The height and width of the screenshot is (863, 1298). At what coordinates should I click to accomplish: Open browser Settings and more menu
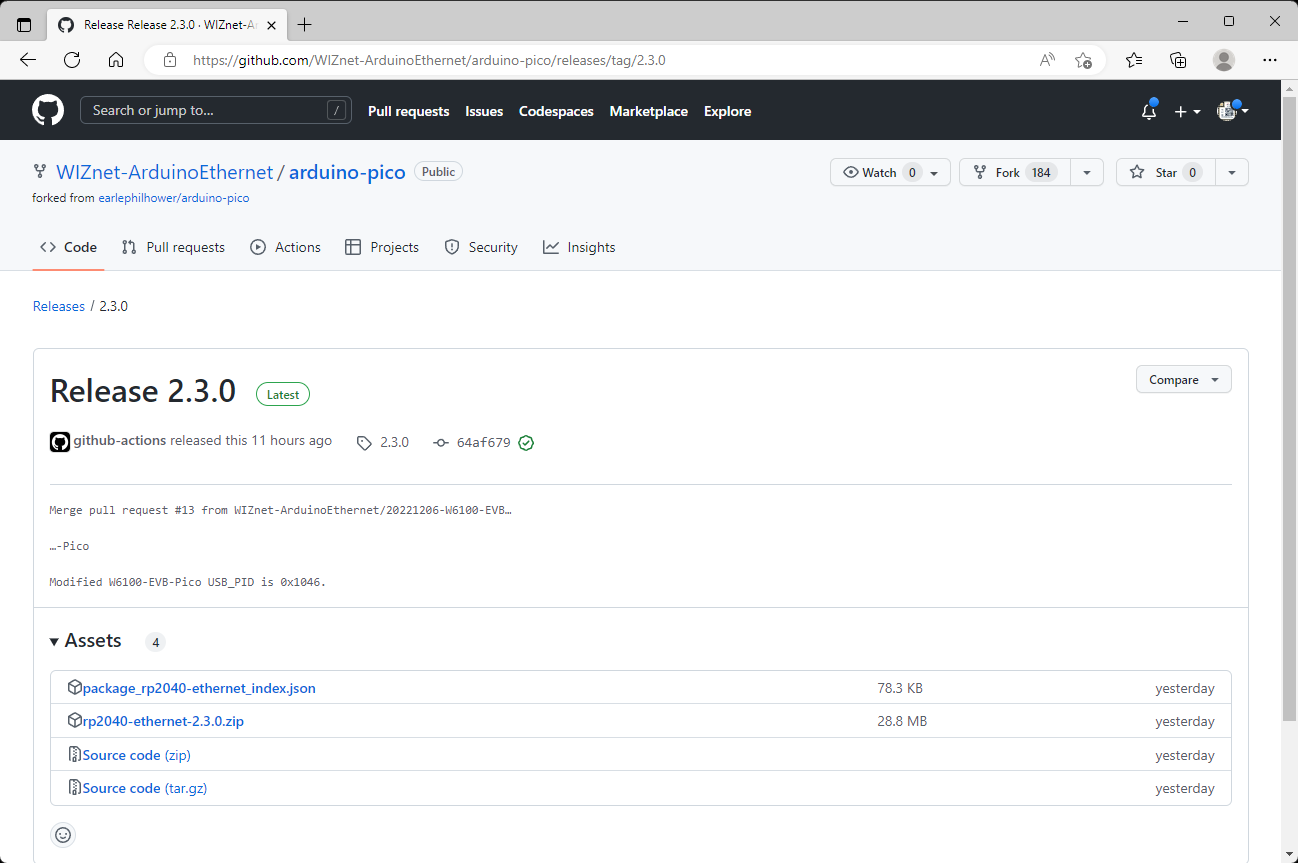(1270, 60)
